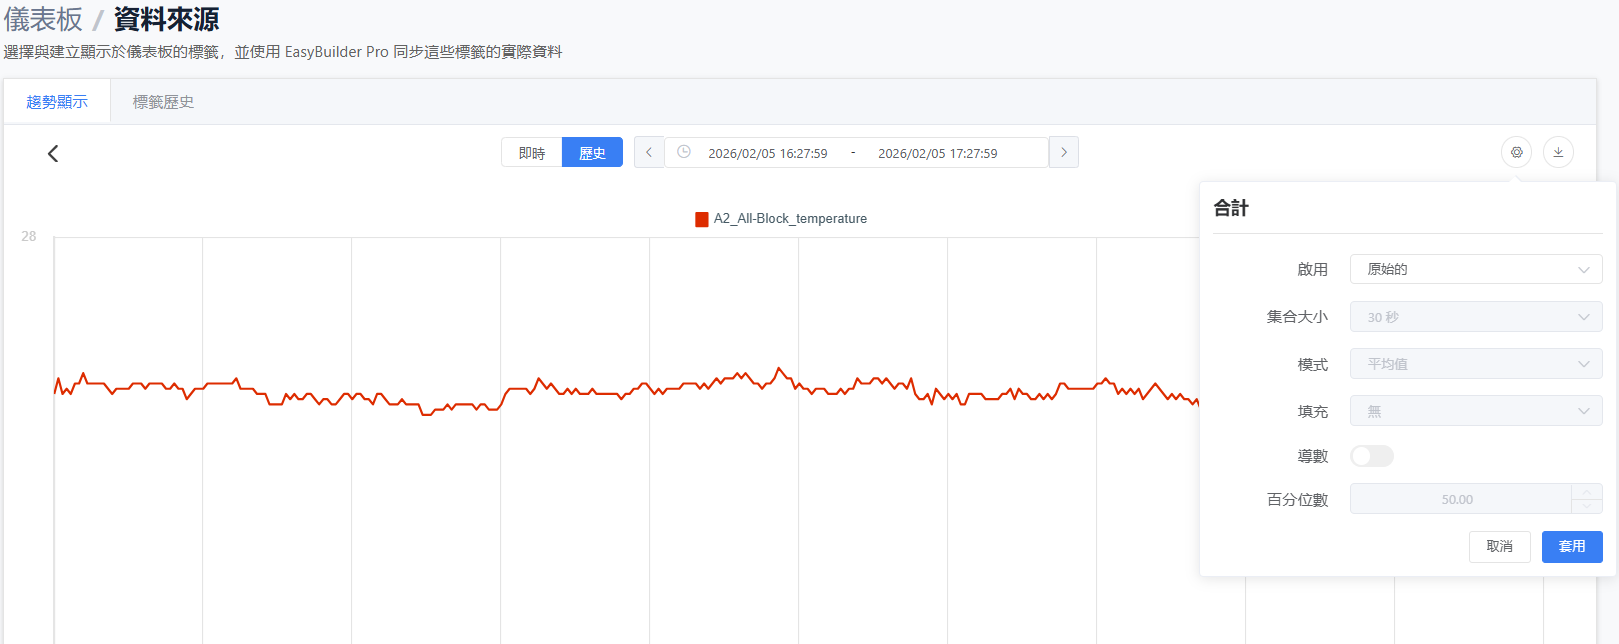Image resolution: width=1619 pixels, height=644 pixels.
Task: Click the back arrow icon
Action: click(x=53, y=153)
